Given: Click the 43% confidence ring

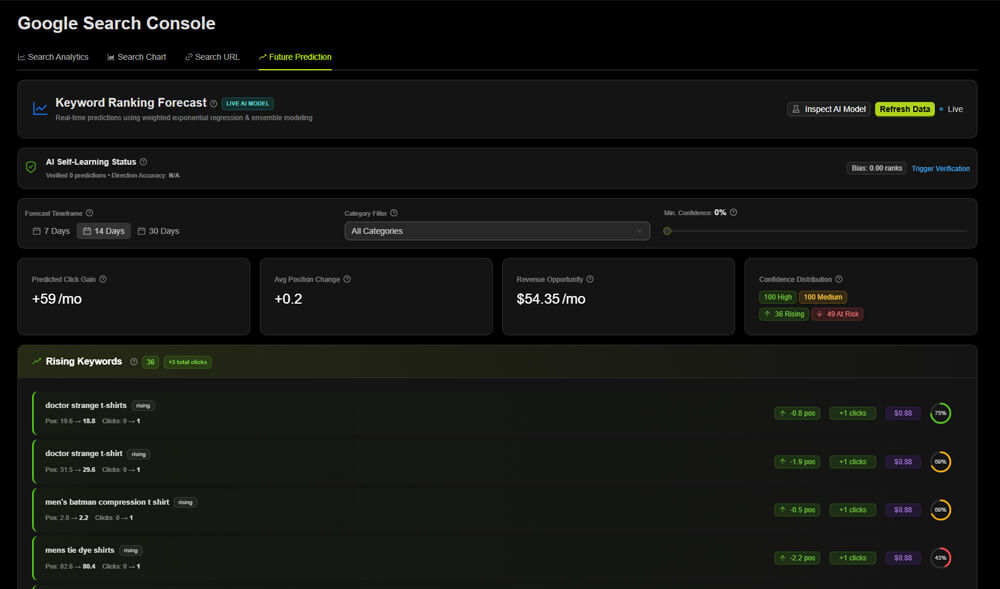Looking at the screenshot, I should tap(941, 558).
